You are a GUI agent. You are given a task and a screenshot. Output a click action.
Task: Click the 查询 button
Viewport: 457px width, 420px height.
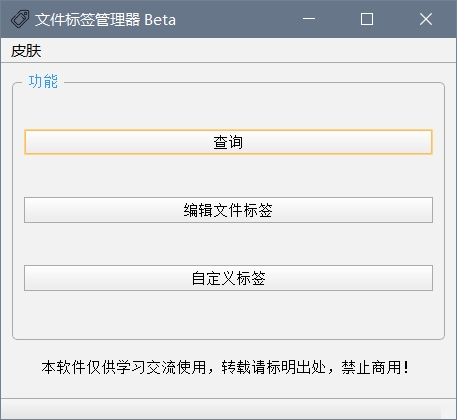[228, 142]
